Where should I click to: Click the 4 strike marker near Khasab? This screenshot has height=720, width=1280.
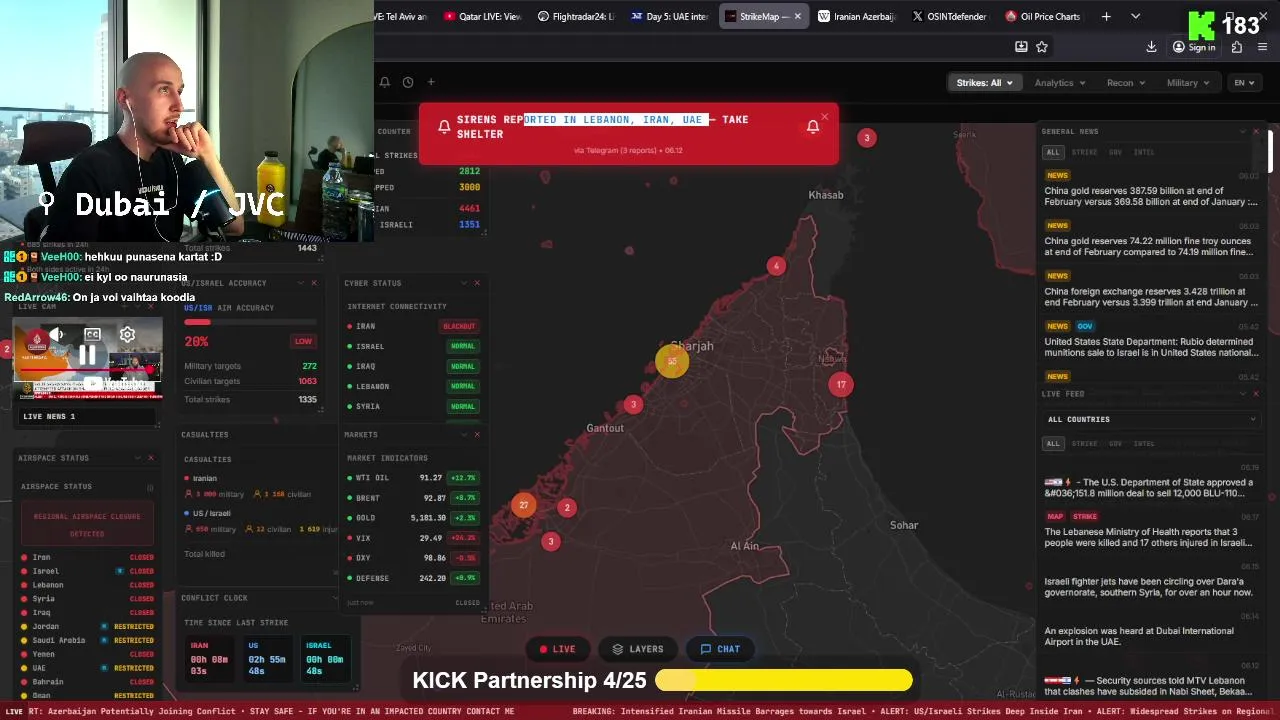point(776,265)
